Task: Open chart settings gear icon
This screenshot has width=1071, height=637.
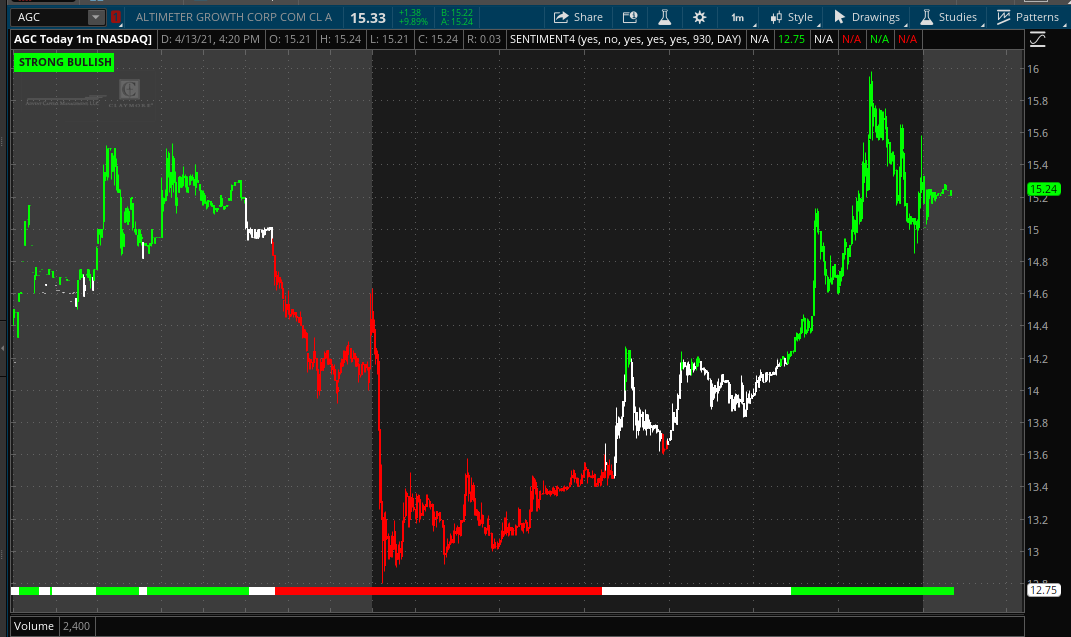Action: click(699, 17)
